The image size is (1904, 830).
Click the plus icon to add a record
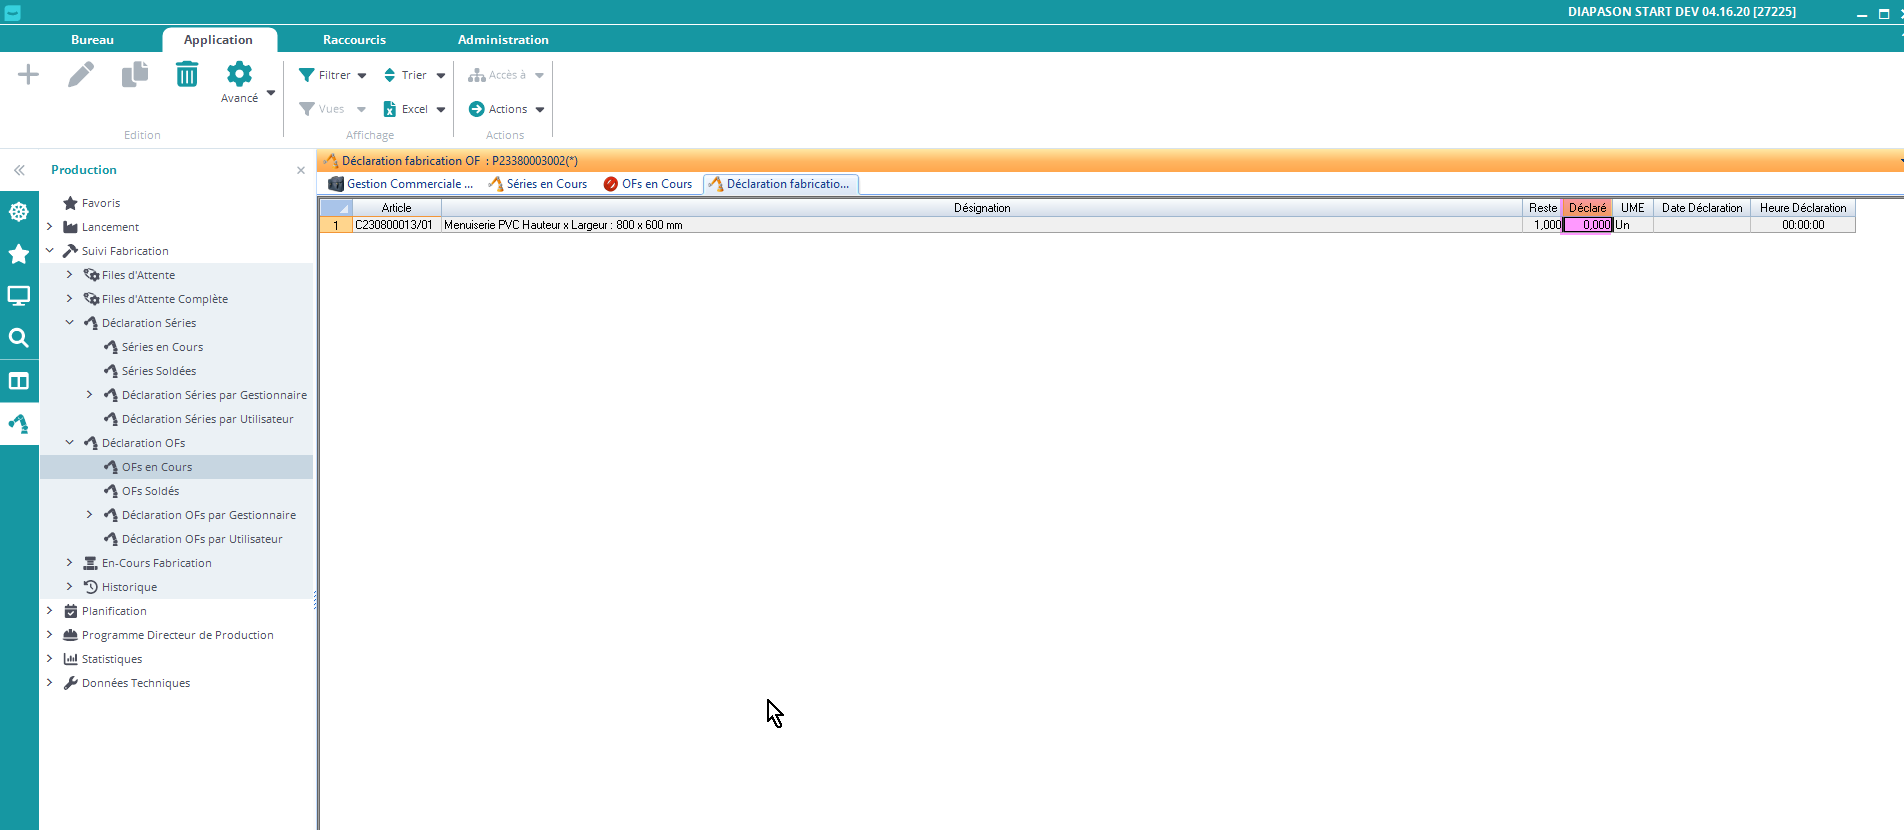28,75
